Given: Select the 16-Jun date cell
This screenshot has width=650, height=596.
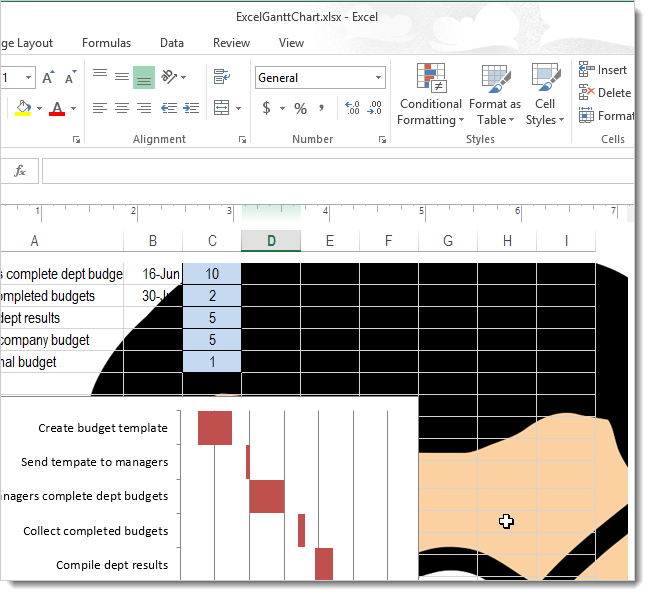Looking at the screenshot, I should [153, 274].
